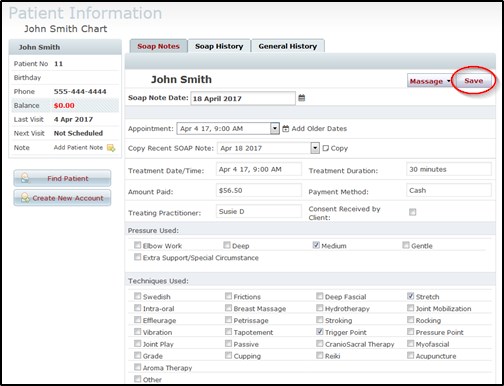This screenshot has width=504, height=386.
Task: Check the Vibration checkbox
Action: [x=137, y=332]
